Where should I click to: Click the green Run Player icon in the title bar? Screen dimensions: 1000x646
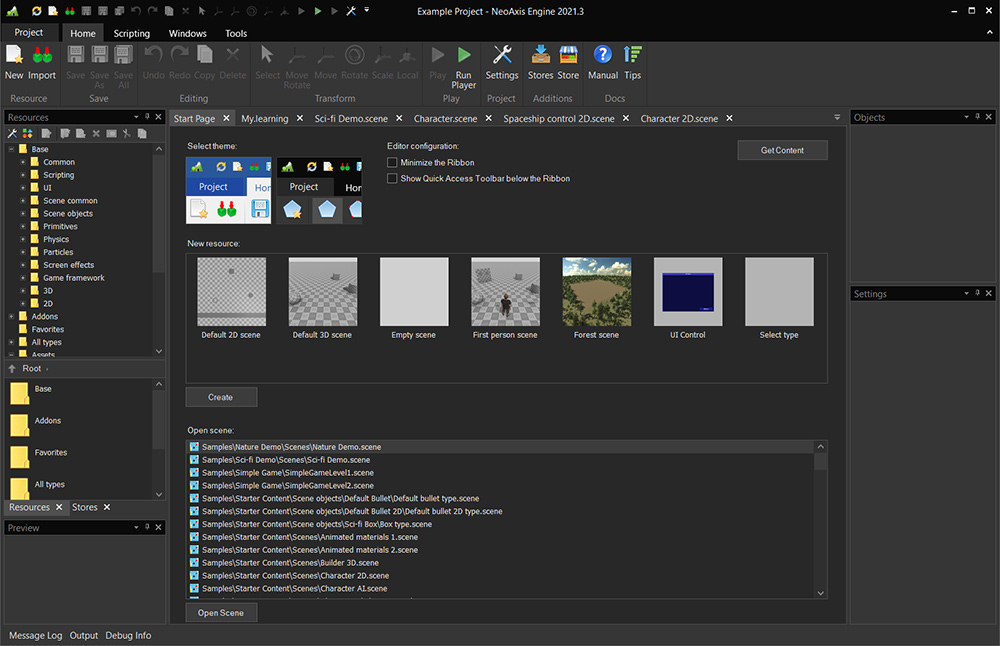[318, 11]
